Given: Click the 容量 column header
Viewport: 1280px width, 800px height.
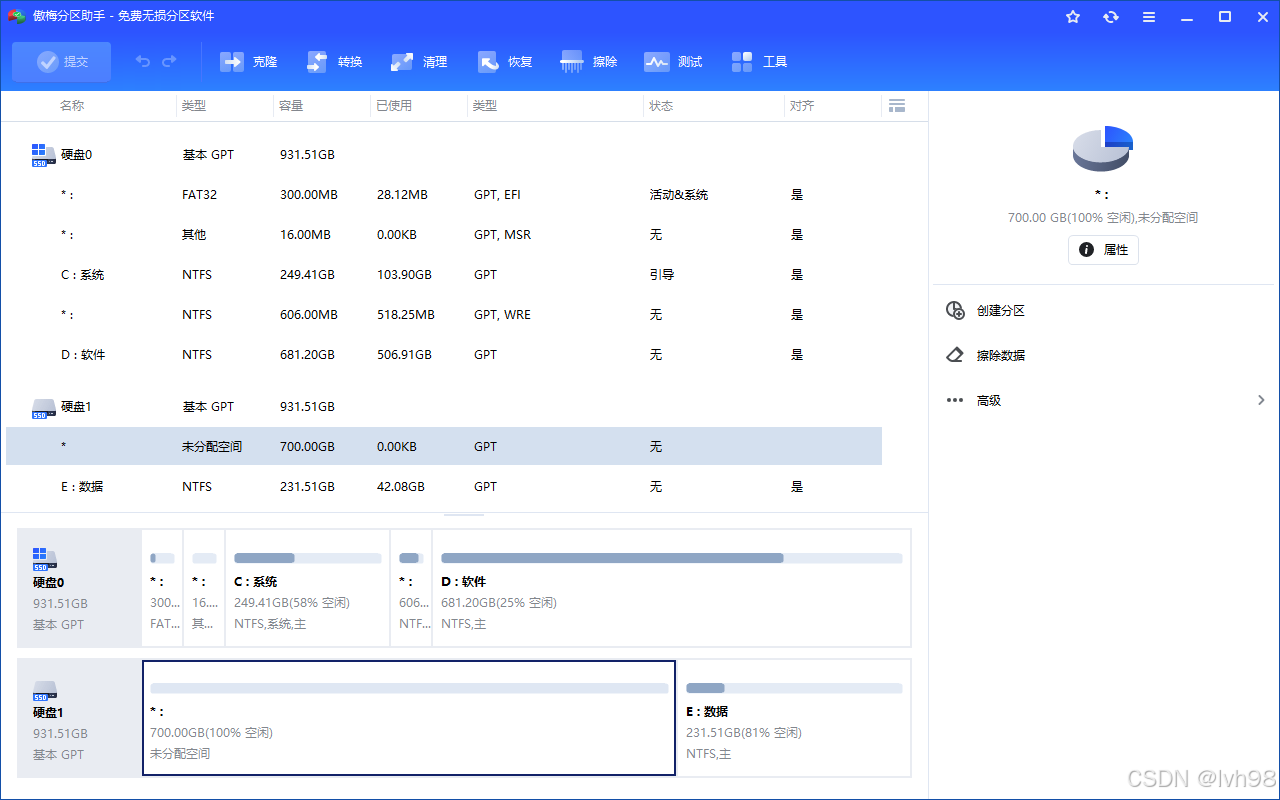Looking at the screenshot, I should pyautogui.click(x=291, y=105).
